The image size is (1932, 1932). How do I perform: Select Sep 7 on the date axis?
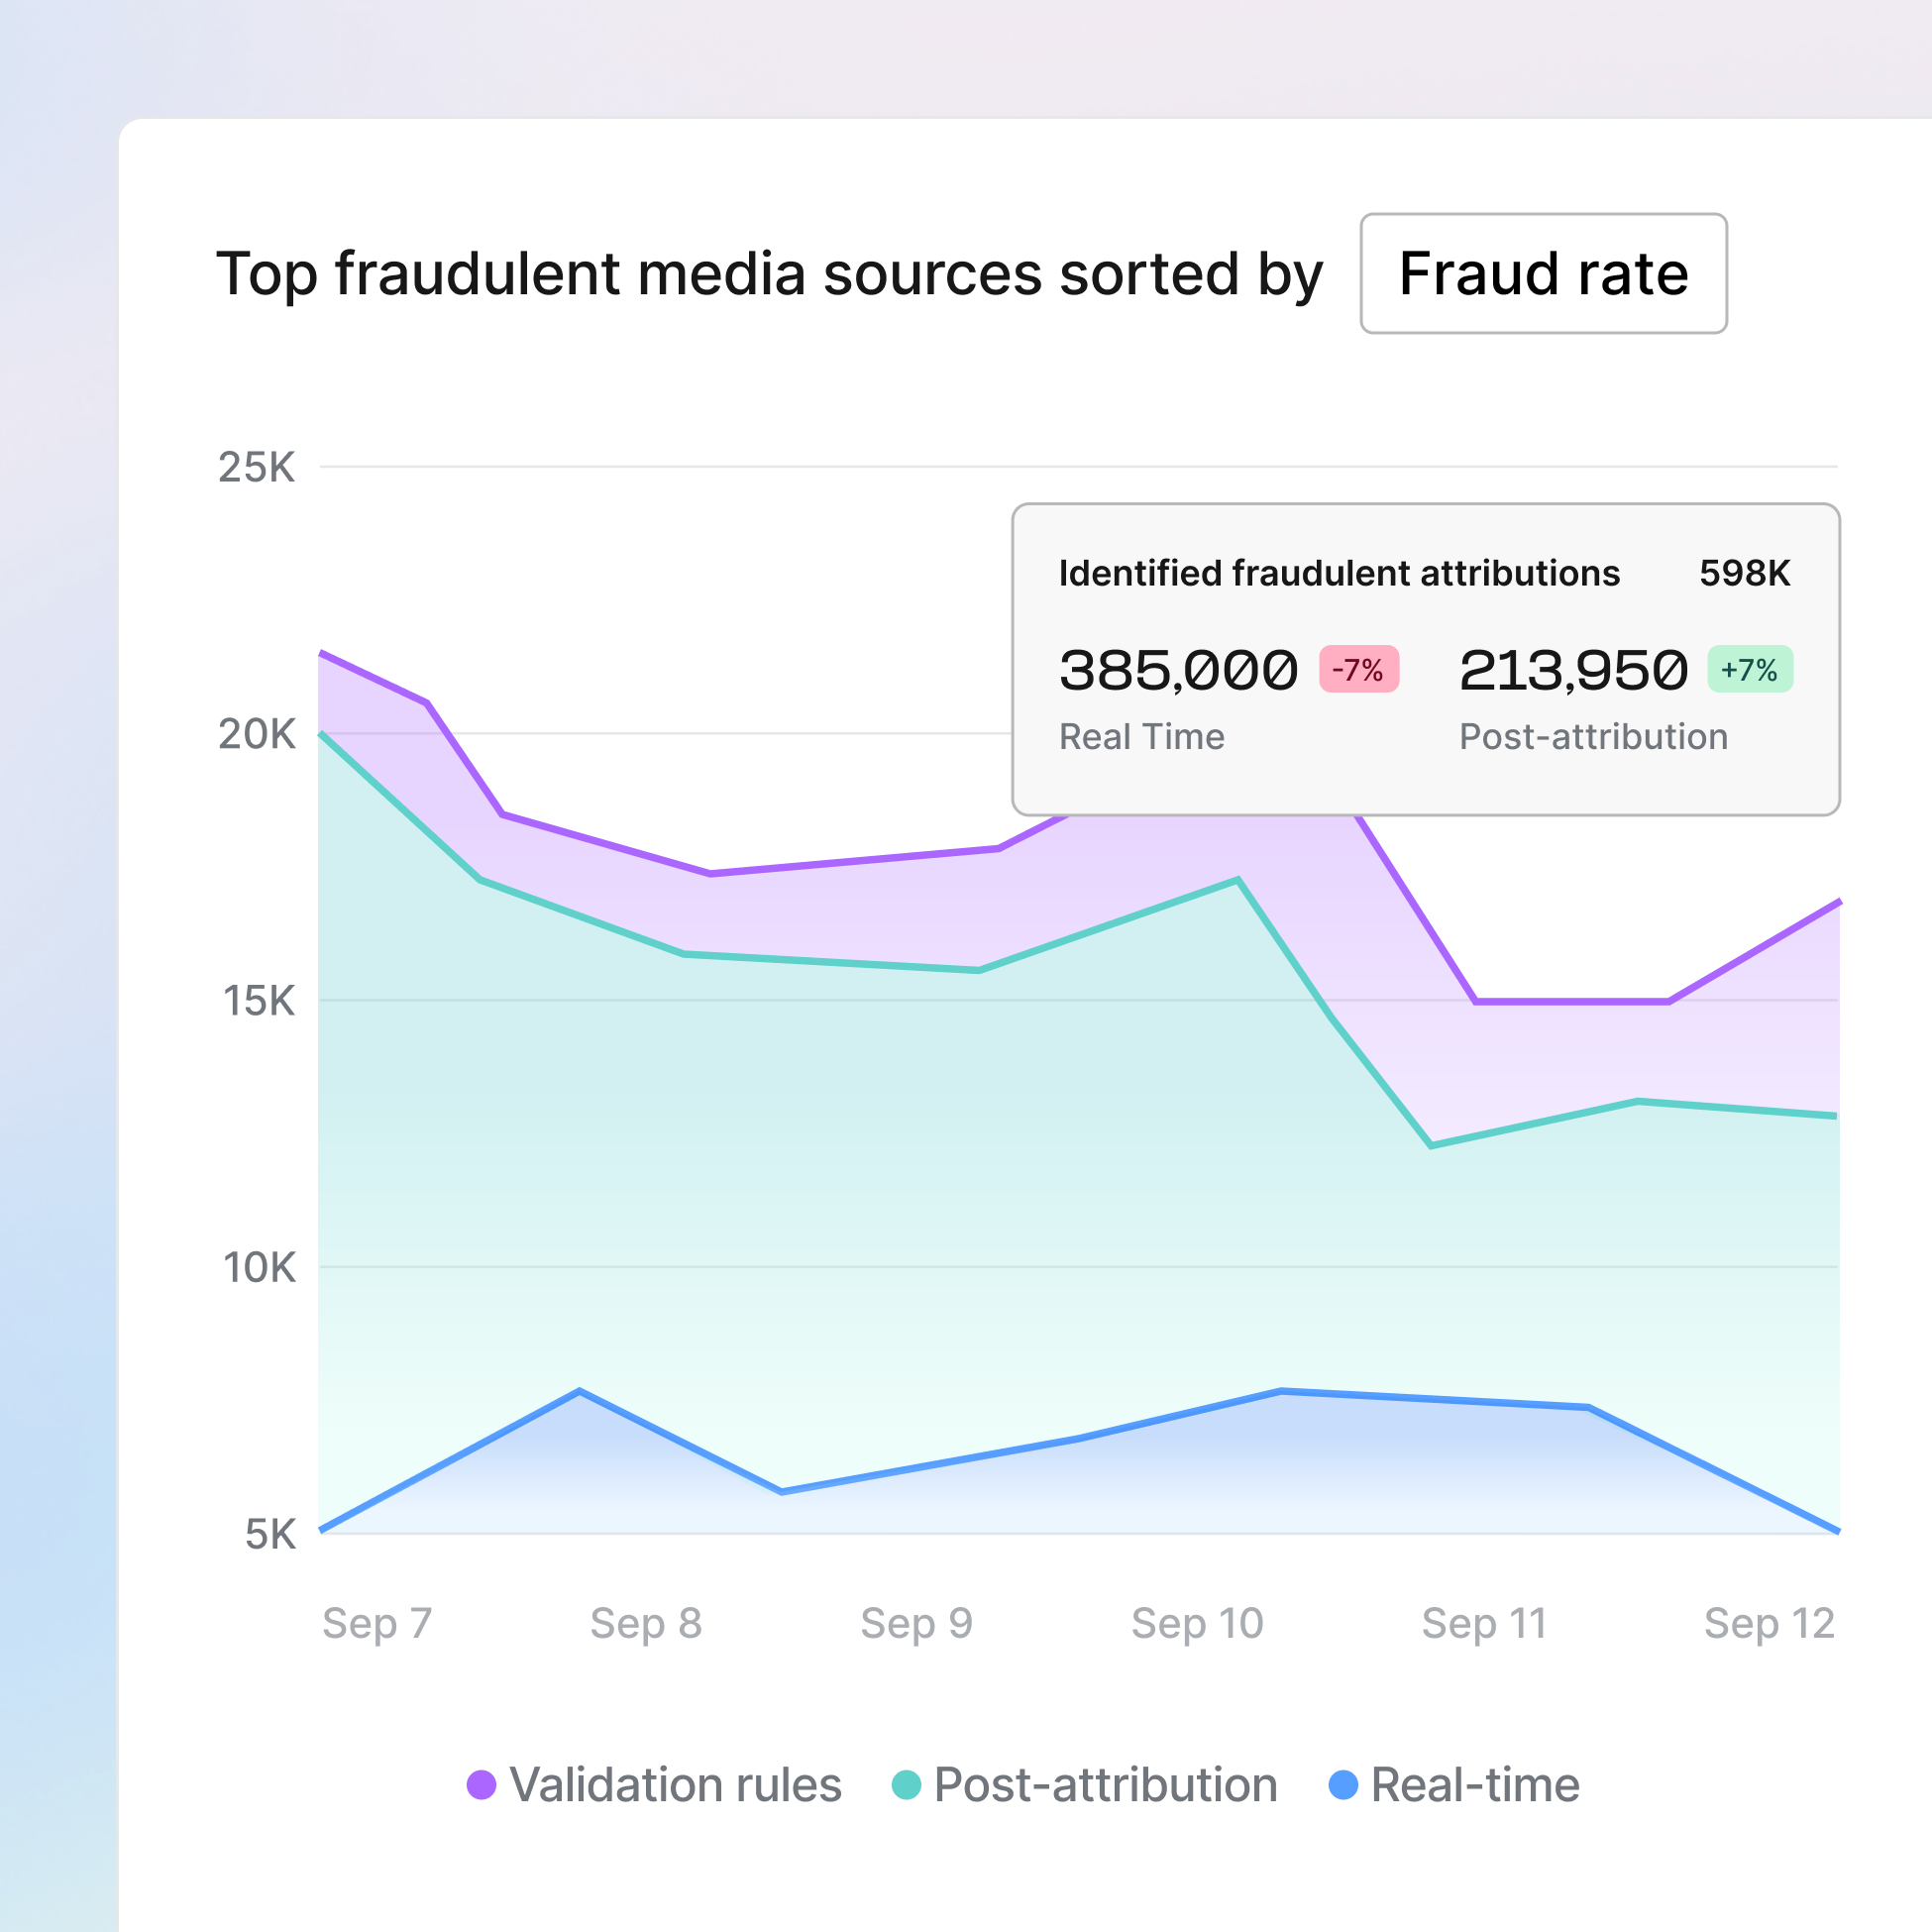coord(377,1623)
